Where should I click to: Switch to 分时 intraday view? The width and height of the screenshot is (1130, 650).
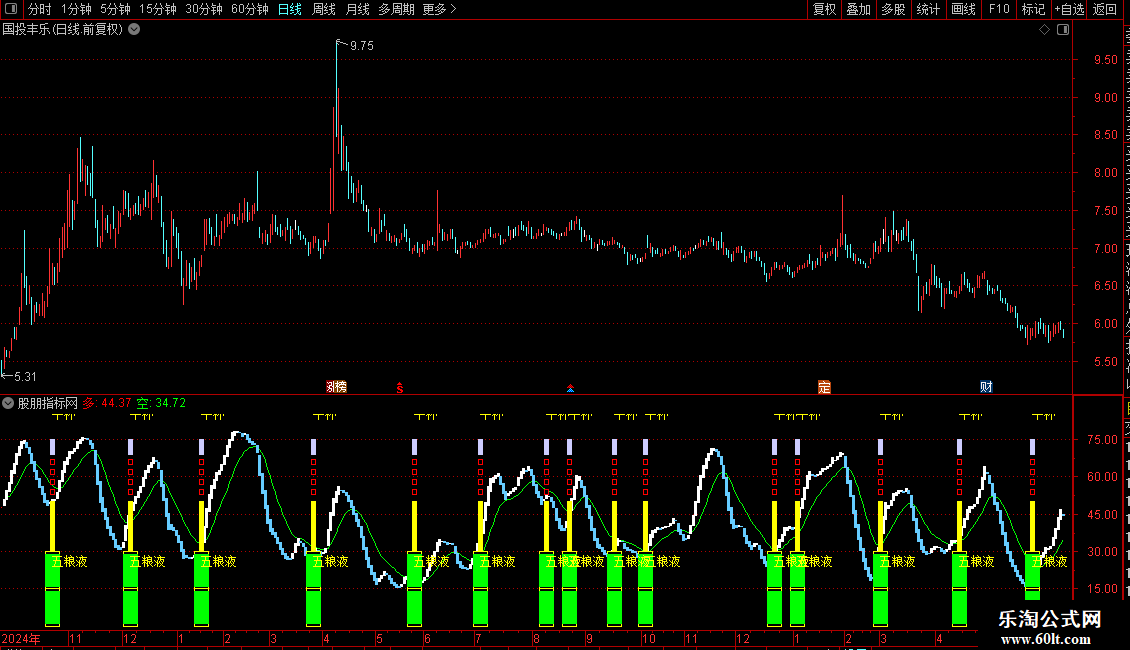coord(40,9)
